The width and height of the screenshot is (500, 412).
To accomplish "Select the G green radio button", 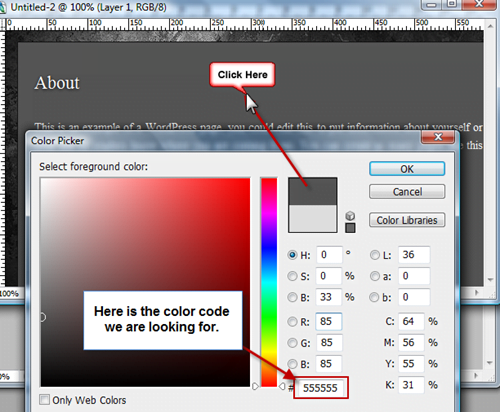I will [x=292, y=343].
